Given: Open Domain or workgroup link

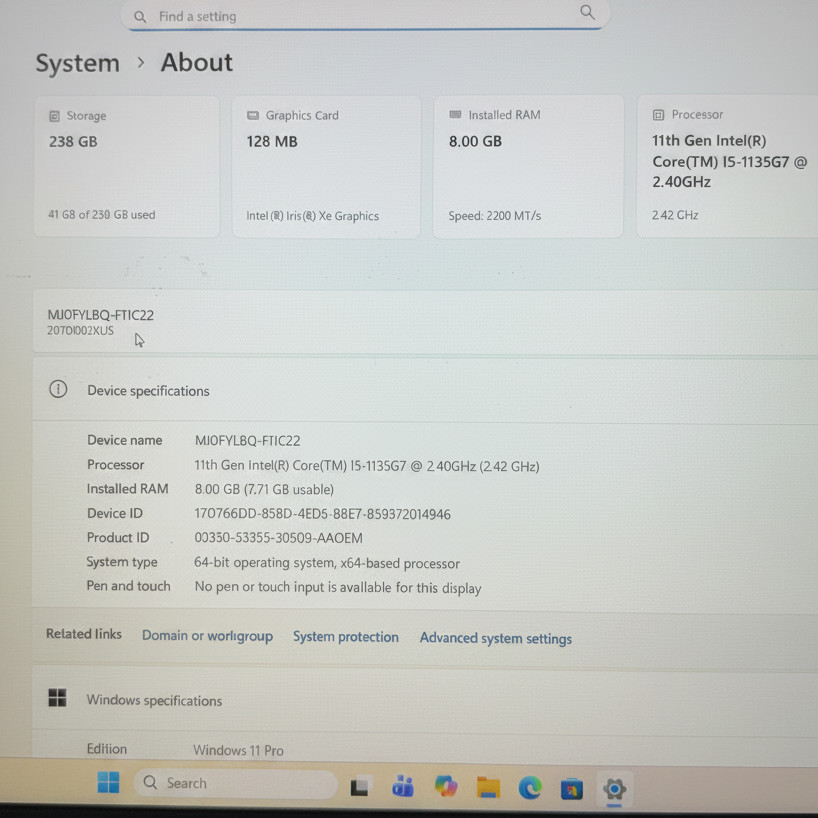Looking at the screenshot, I should (207, 636).
